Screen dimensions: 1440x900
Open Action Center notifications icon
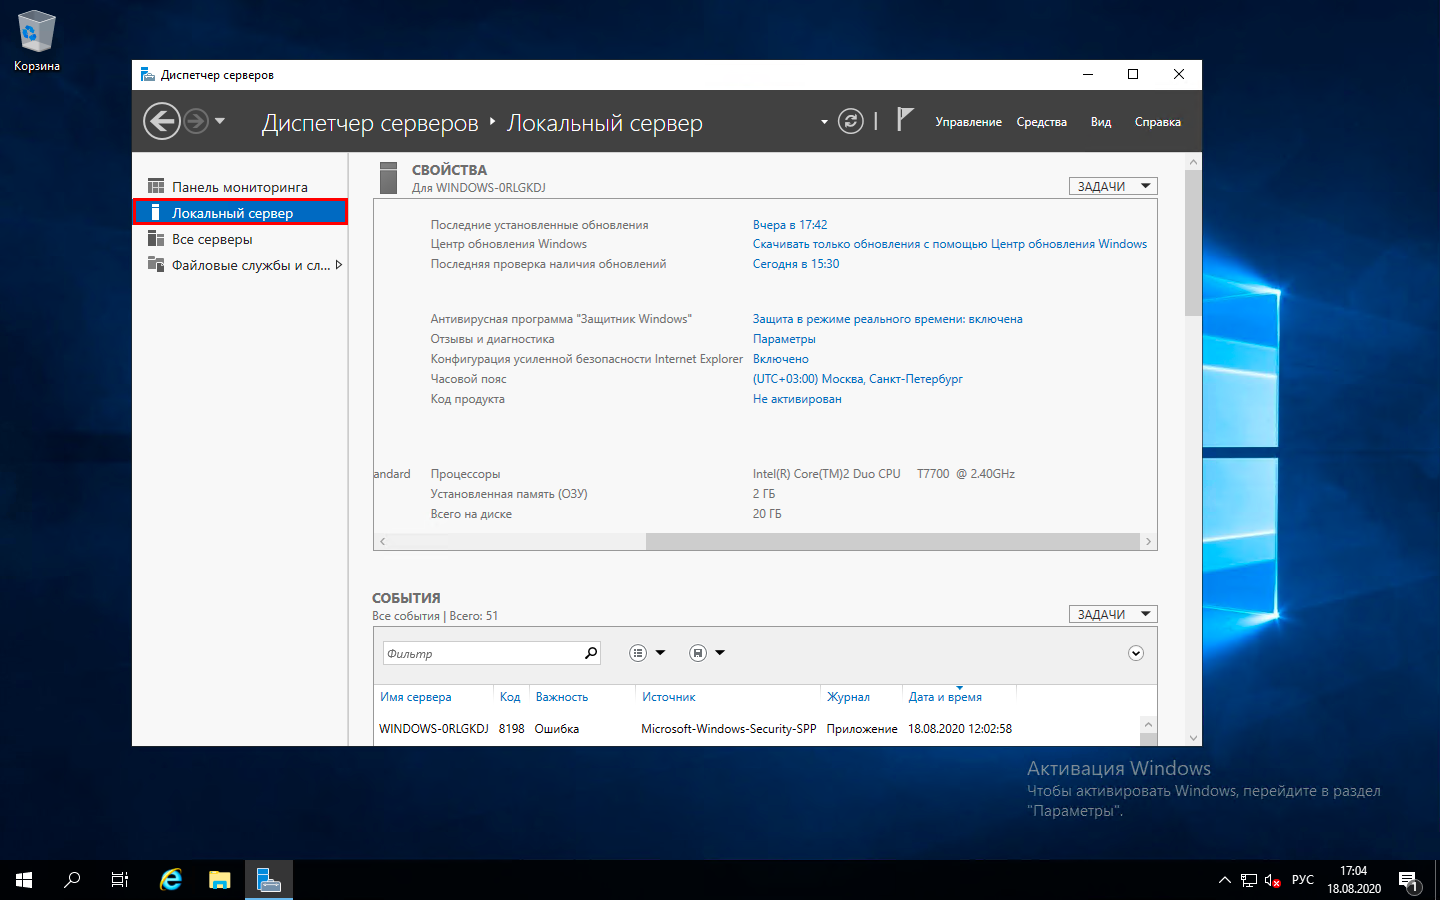pos(1409,880)
